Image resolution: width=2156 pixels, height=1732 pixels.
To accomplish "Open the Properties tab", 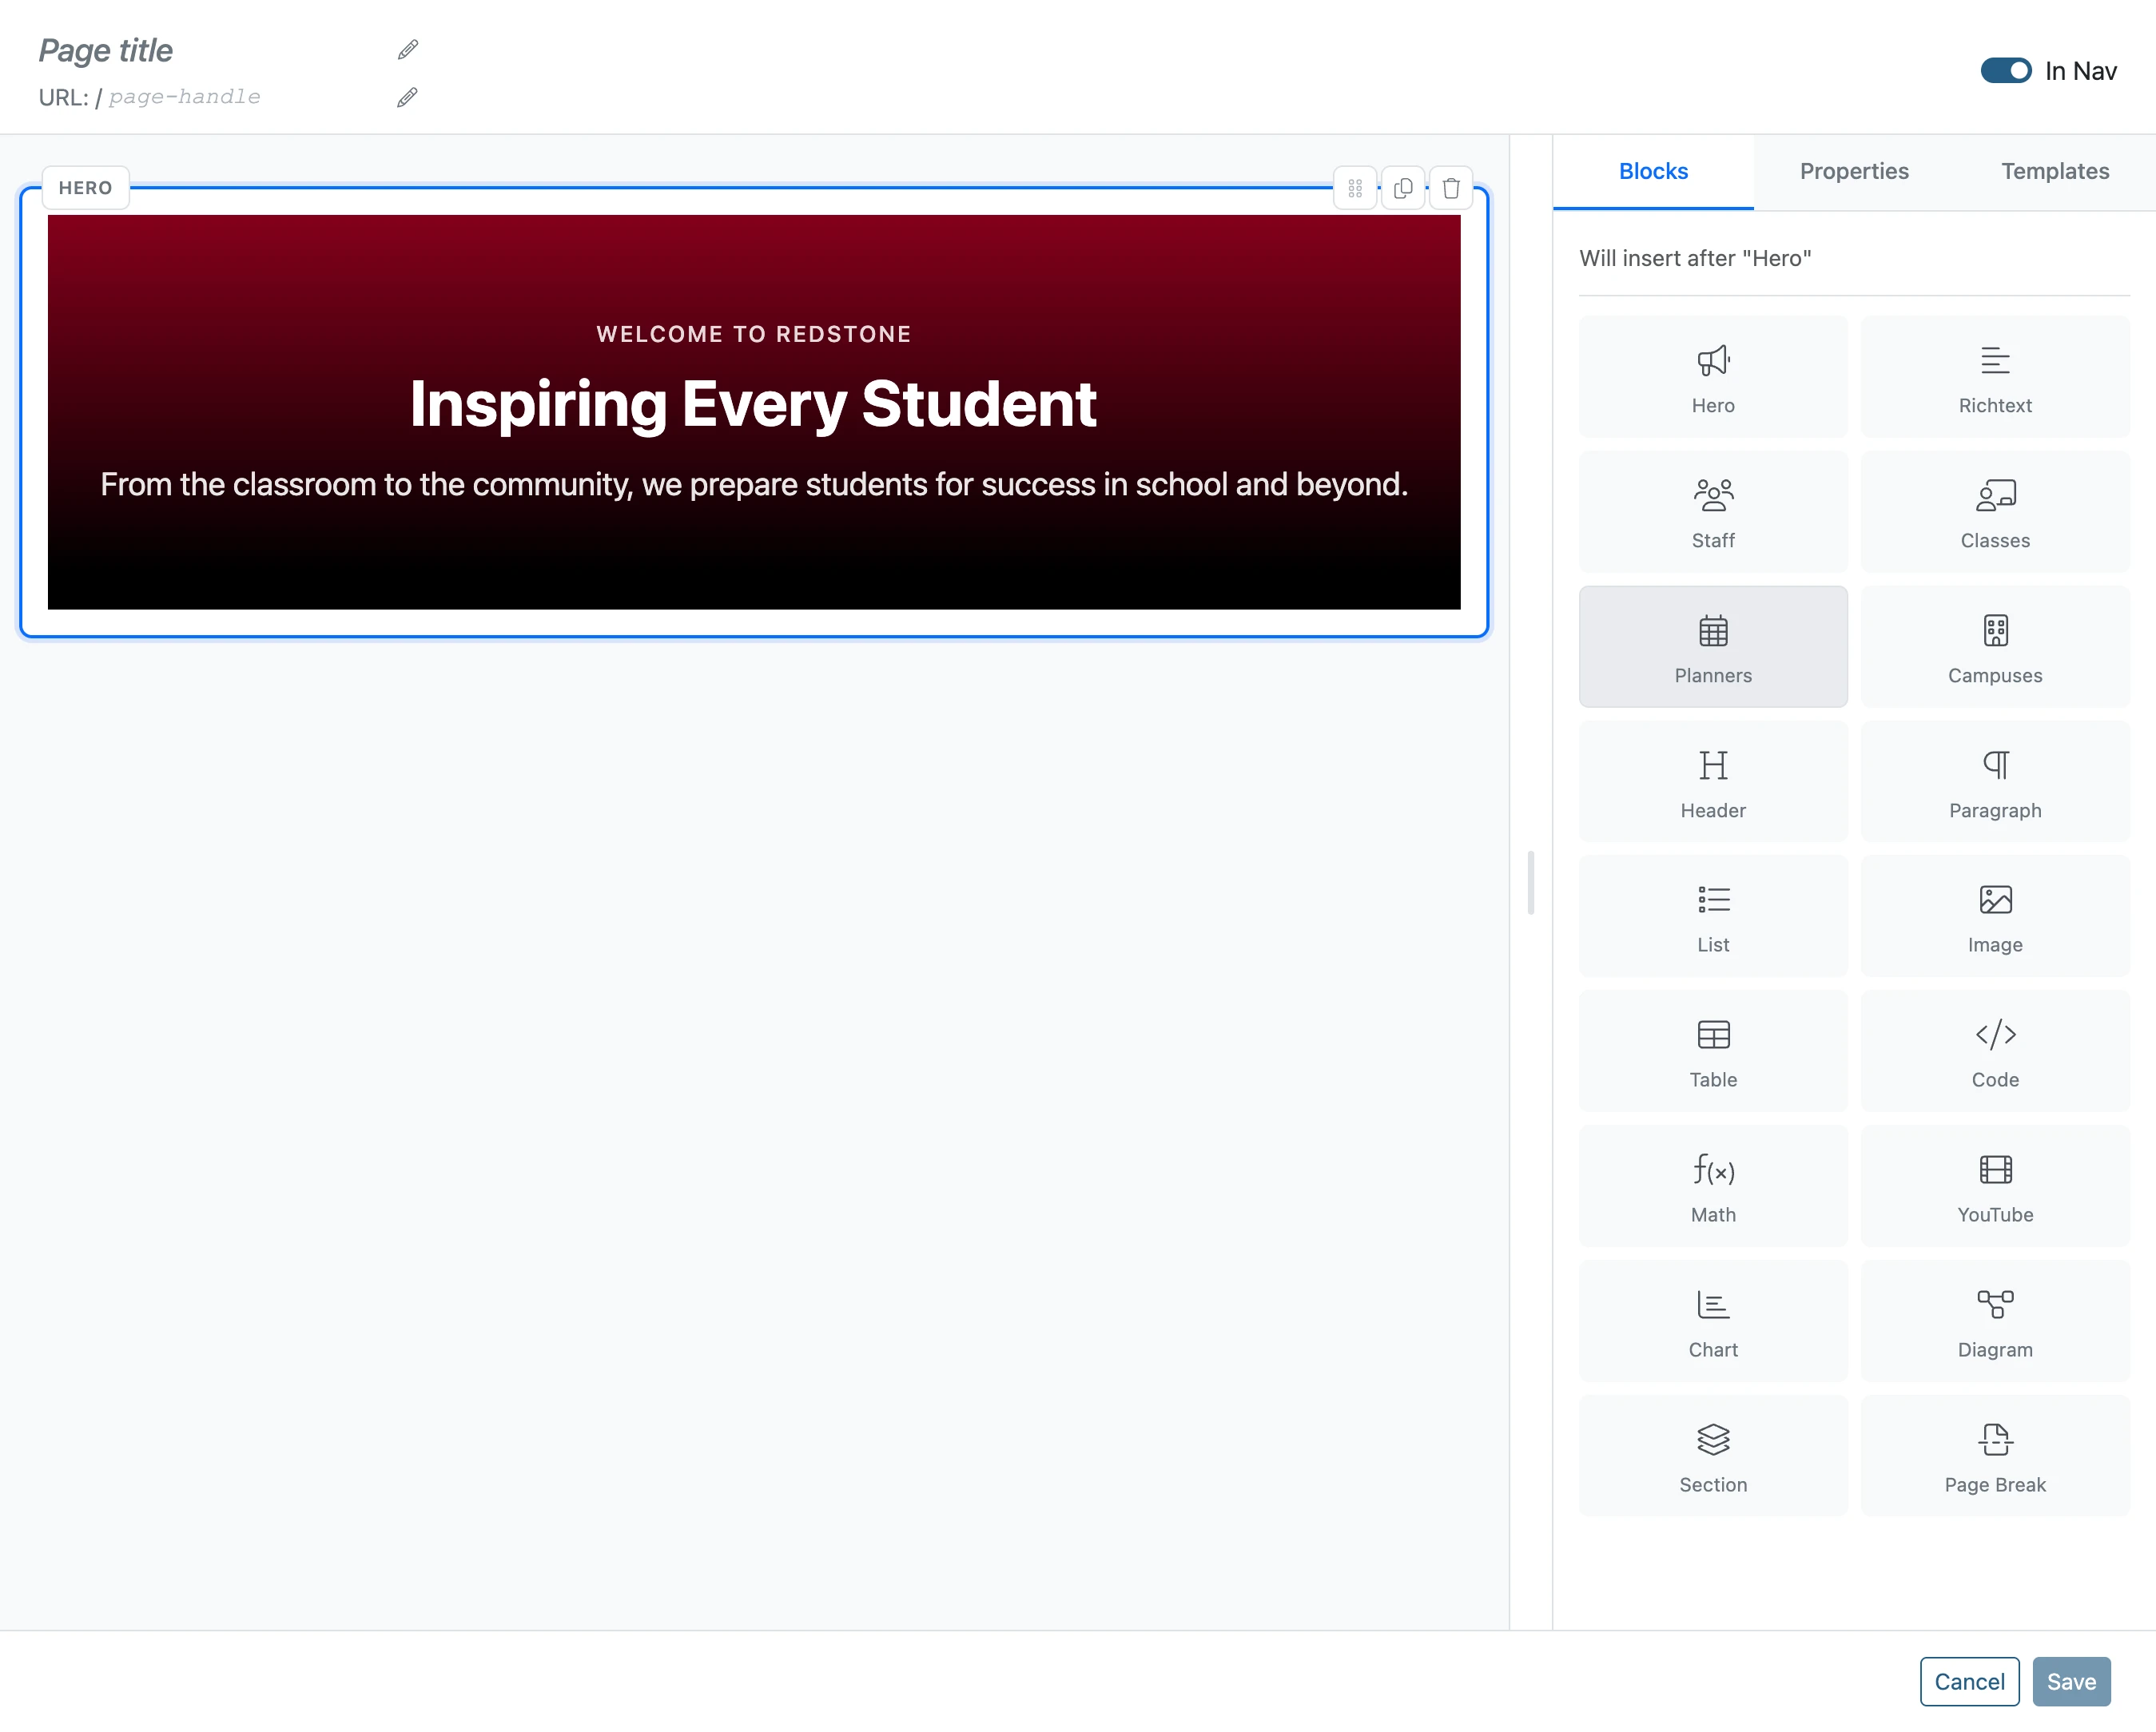I will (x=1854, y=171).
